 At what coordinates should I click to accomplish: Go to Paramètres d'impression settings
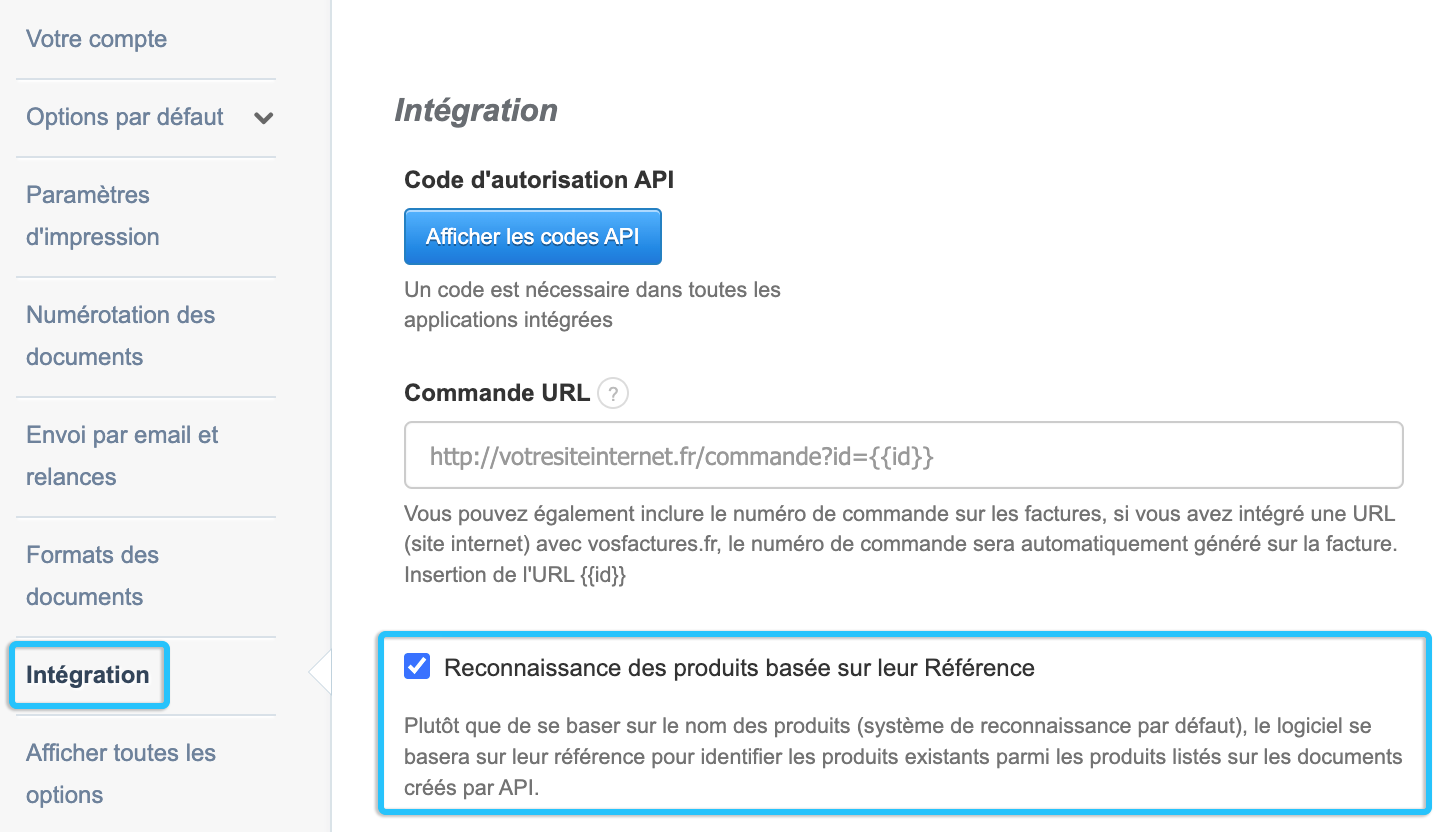(90, 216)
